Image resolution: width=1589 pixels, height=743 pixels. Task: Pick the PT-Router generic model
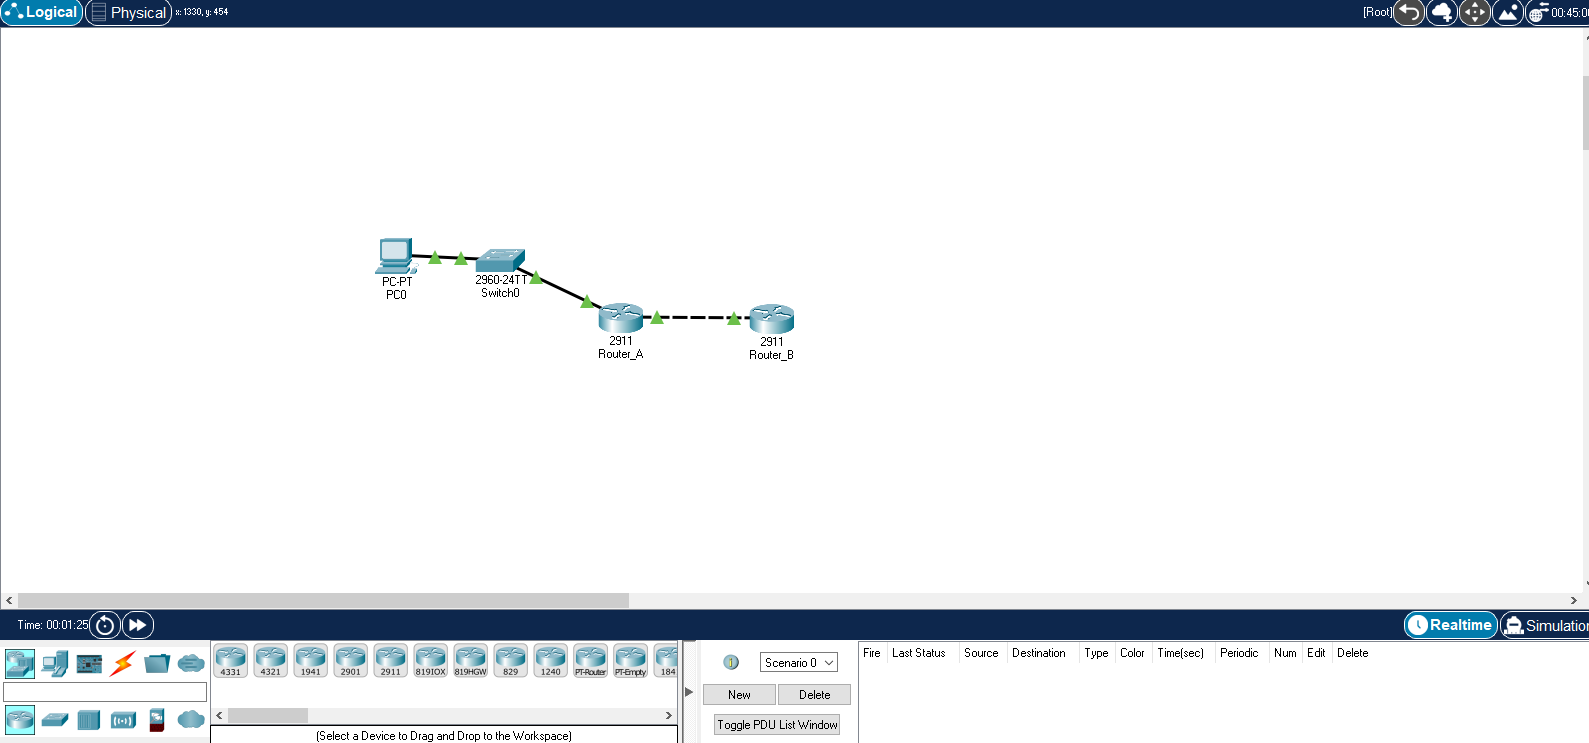click(x=591, y=661)
